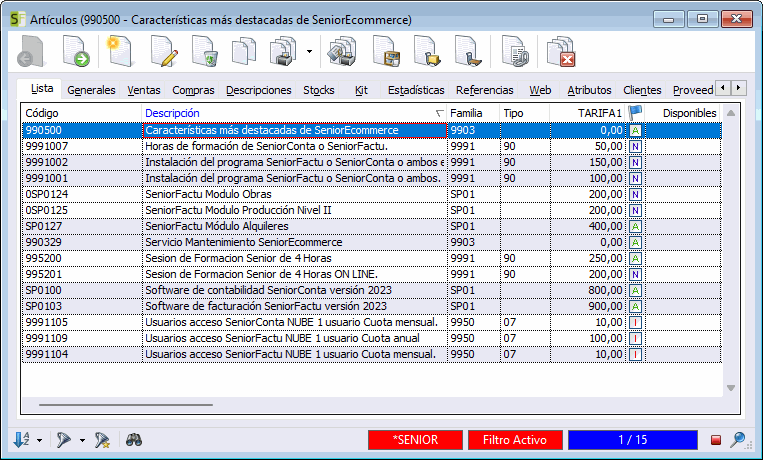The width and height of the screenshot is (763, 460).
Task: Open the forklift pallet document icon
Action: 427,51
